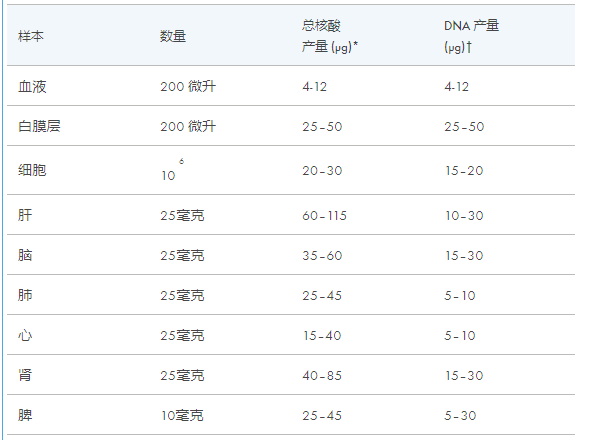Screen dimensions: 609x440
Task: Select the DNA 产量 (µg) header cell
Action: (472, 36)
